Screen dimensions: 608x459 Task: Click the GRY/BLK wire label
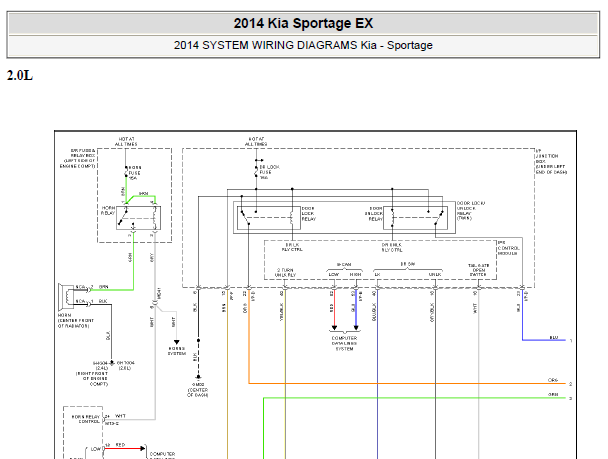(432, 312)
